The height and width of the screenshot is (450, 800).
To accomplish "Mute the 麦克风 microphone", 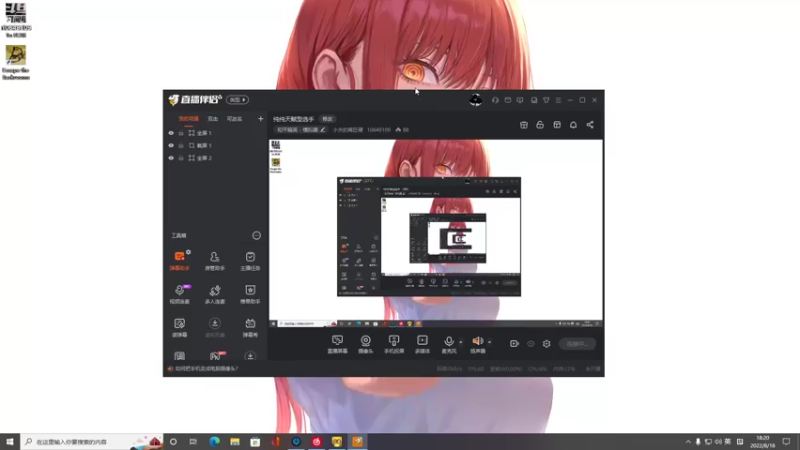I will [448, 344].
